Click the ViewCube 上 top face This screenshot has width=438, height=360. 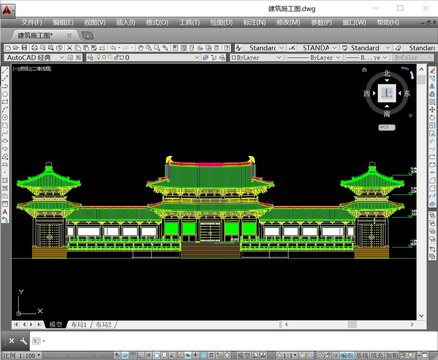[387, 93]
